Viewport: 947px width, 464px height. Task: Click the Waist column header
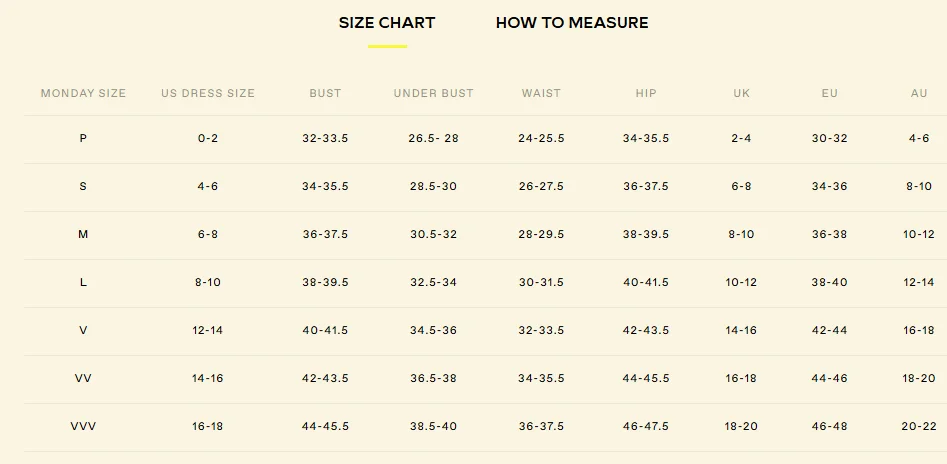point(541,93)
